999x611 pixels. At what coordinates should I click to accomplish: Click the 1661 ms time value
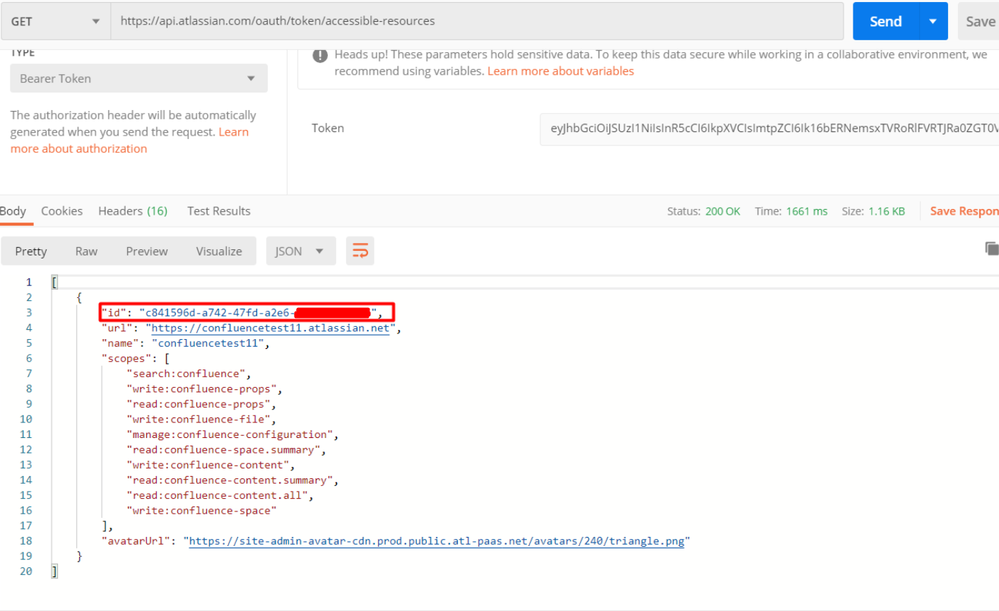807,211
